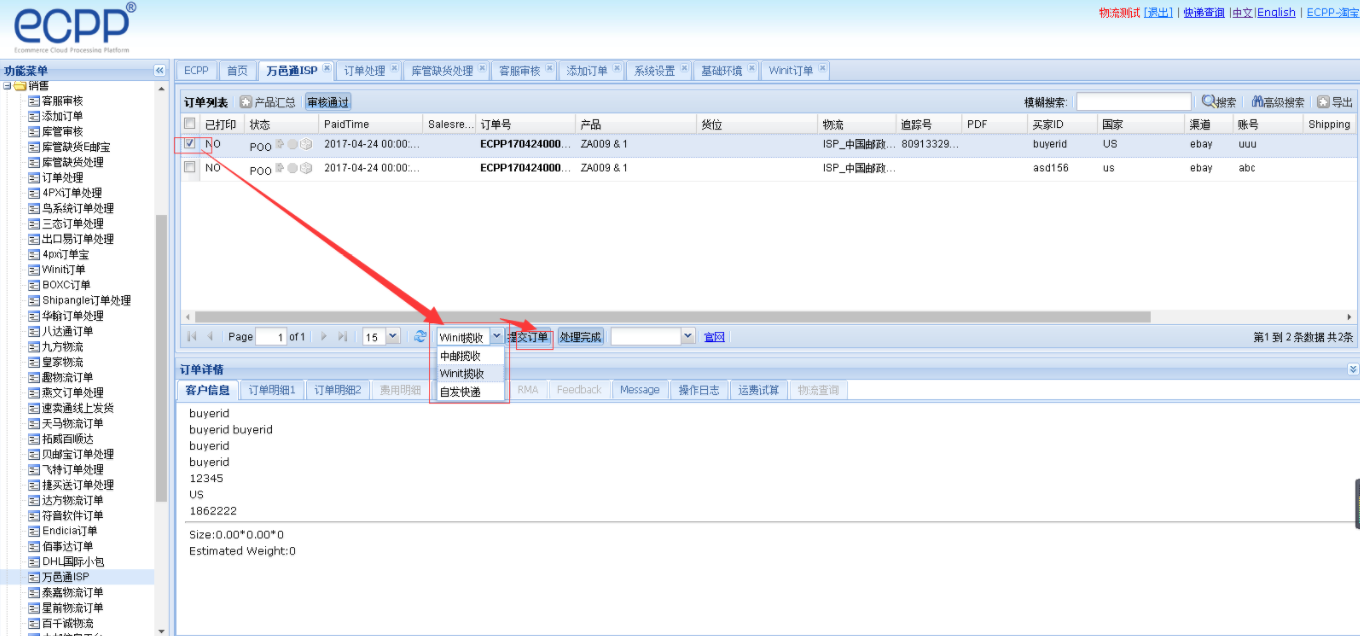
Task: Click the refresh icon in paging toolbar
Action: click(x=420, y=337)
